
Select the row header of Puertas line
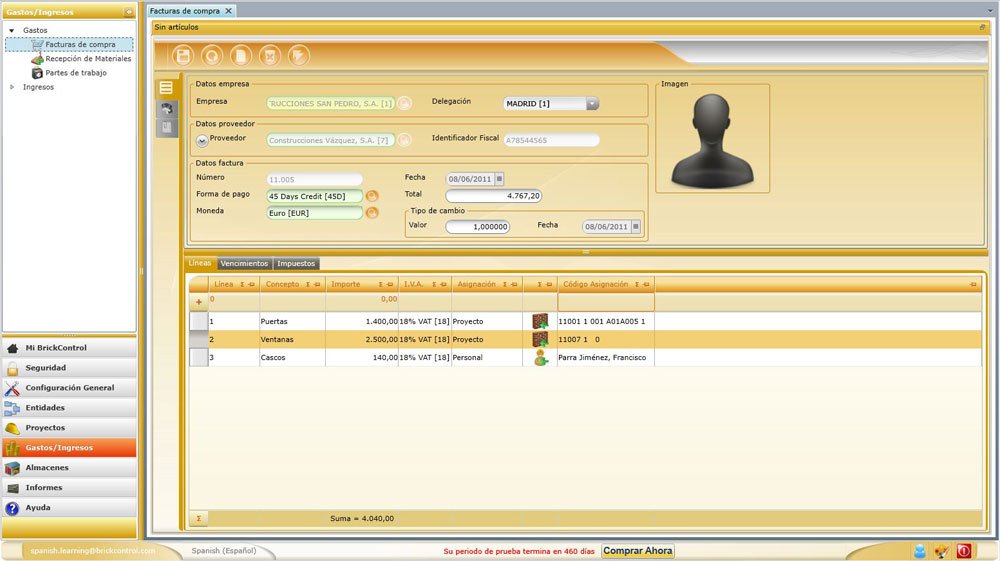click(x=198, y=321)
